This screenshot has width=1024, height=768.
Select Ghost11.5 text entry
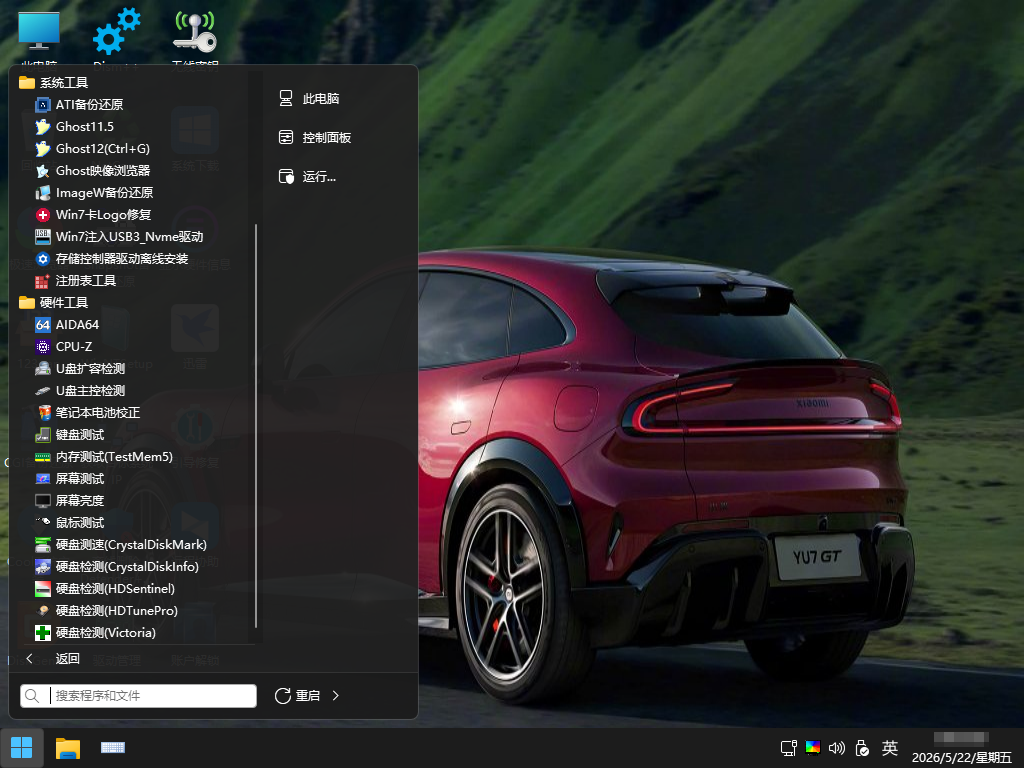pos(85,127)
